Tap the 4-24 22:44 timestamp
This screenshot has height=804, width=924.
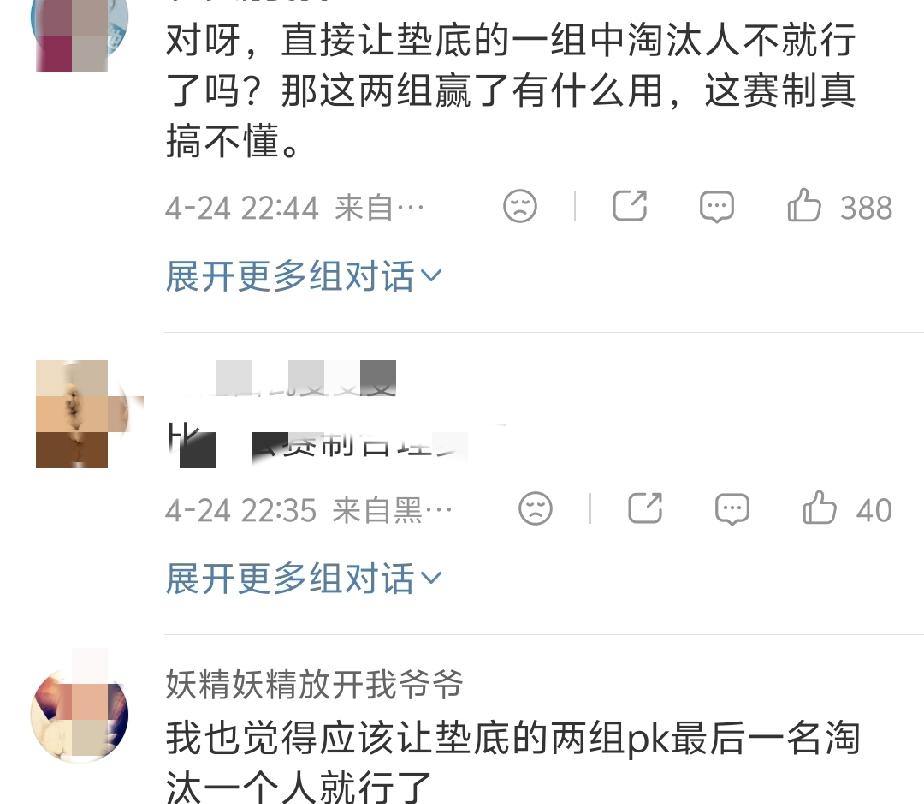click(242, 208)
